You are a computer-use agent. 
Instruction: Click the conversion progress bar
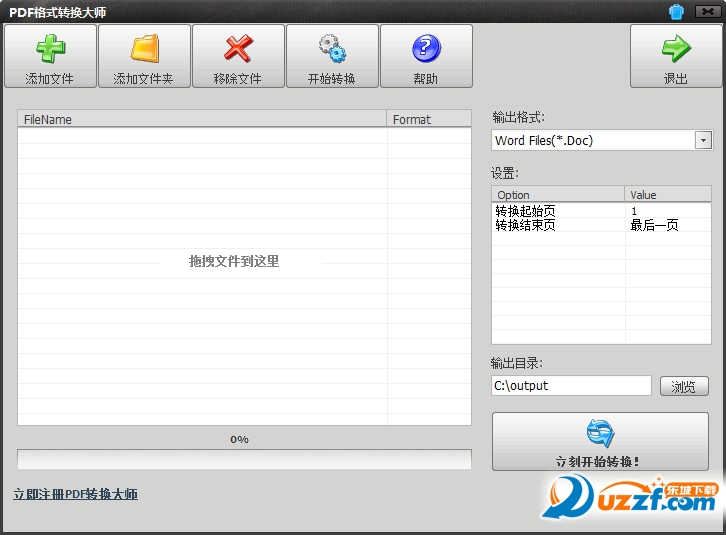pyautogui.click(x=244, y=459)
